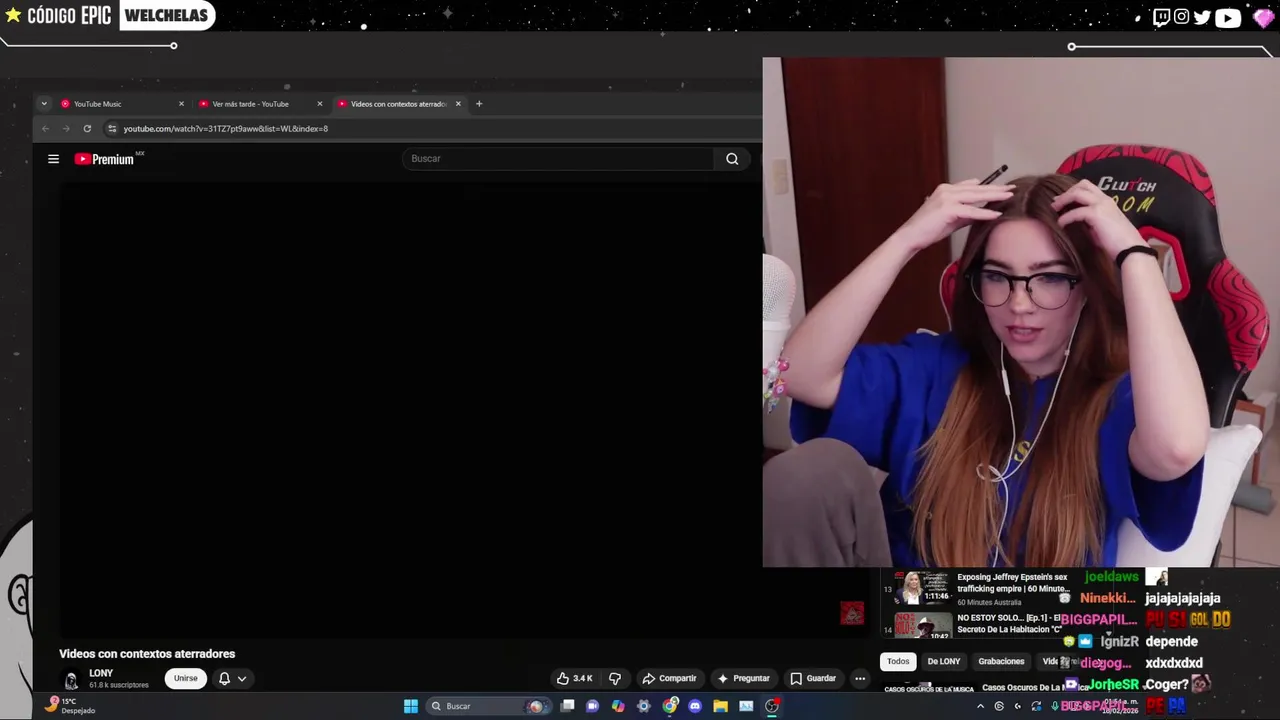Open the tab search dropdown arrow
This screenshot has height=720, width=1280.
point(44,104)
